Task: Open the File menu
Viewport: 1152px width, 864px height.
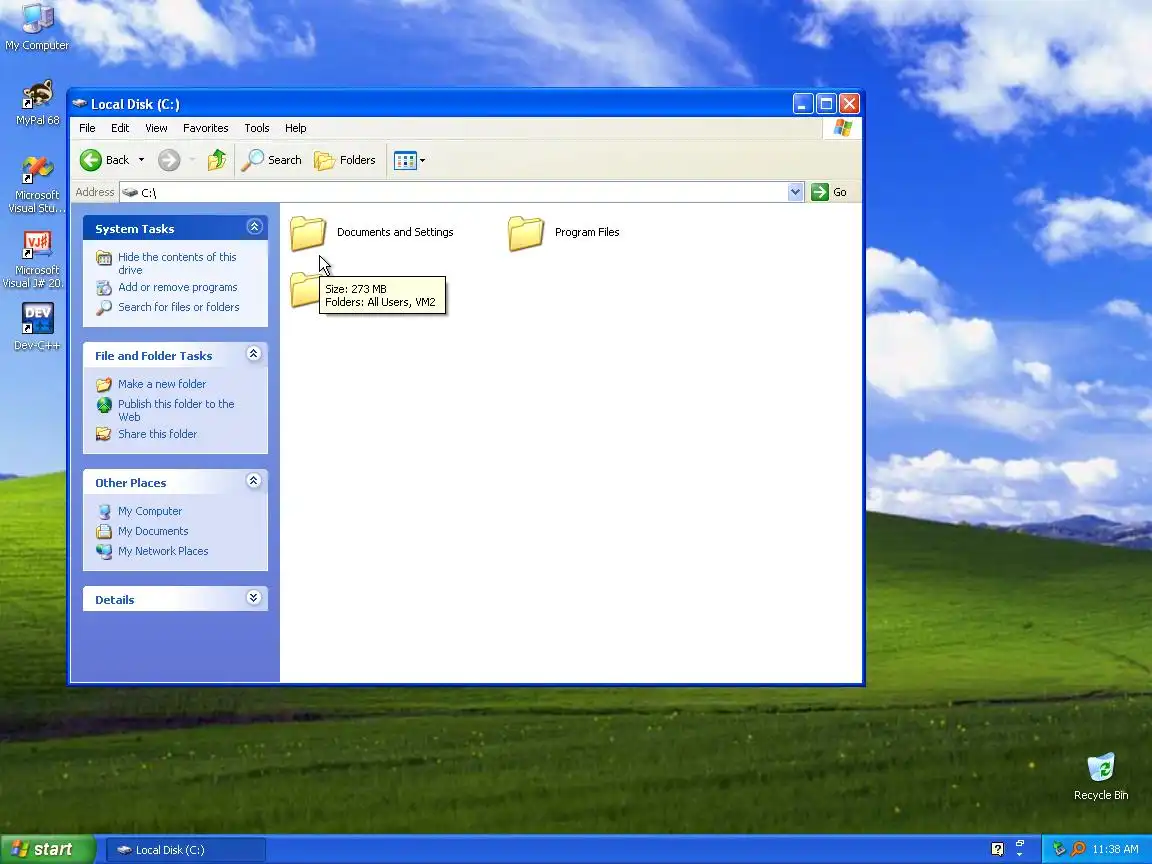Action: (x=87, y=128)
